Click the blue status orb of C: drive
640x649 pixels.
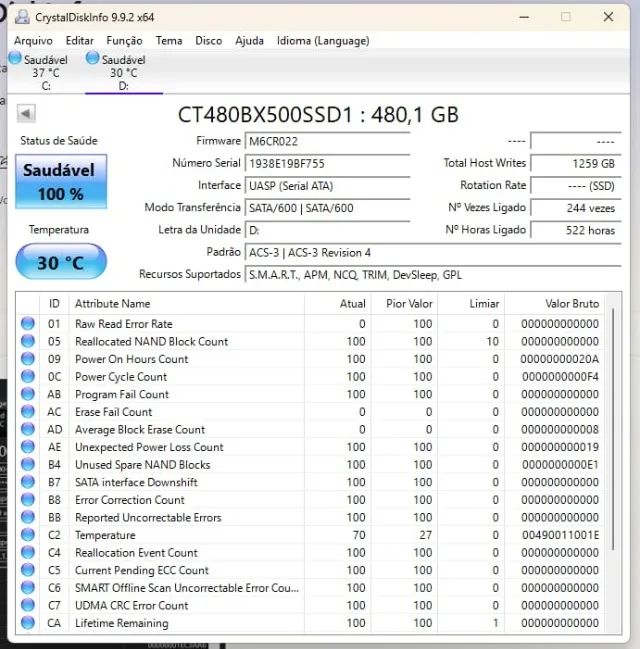(15, 58)
